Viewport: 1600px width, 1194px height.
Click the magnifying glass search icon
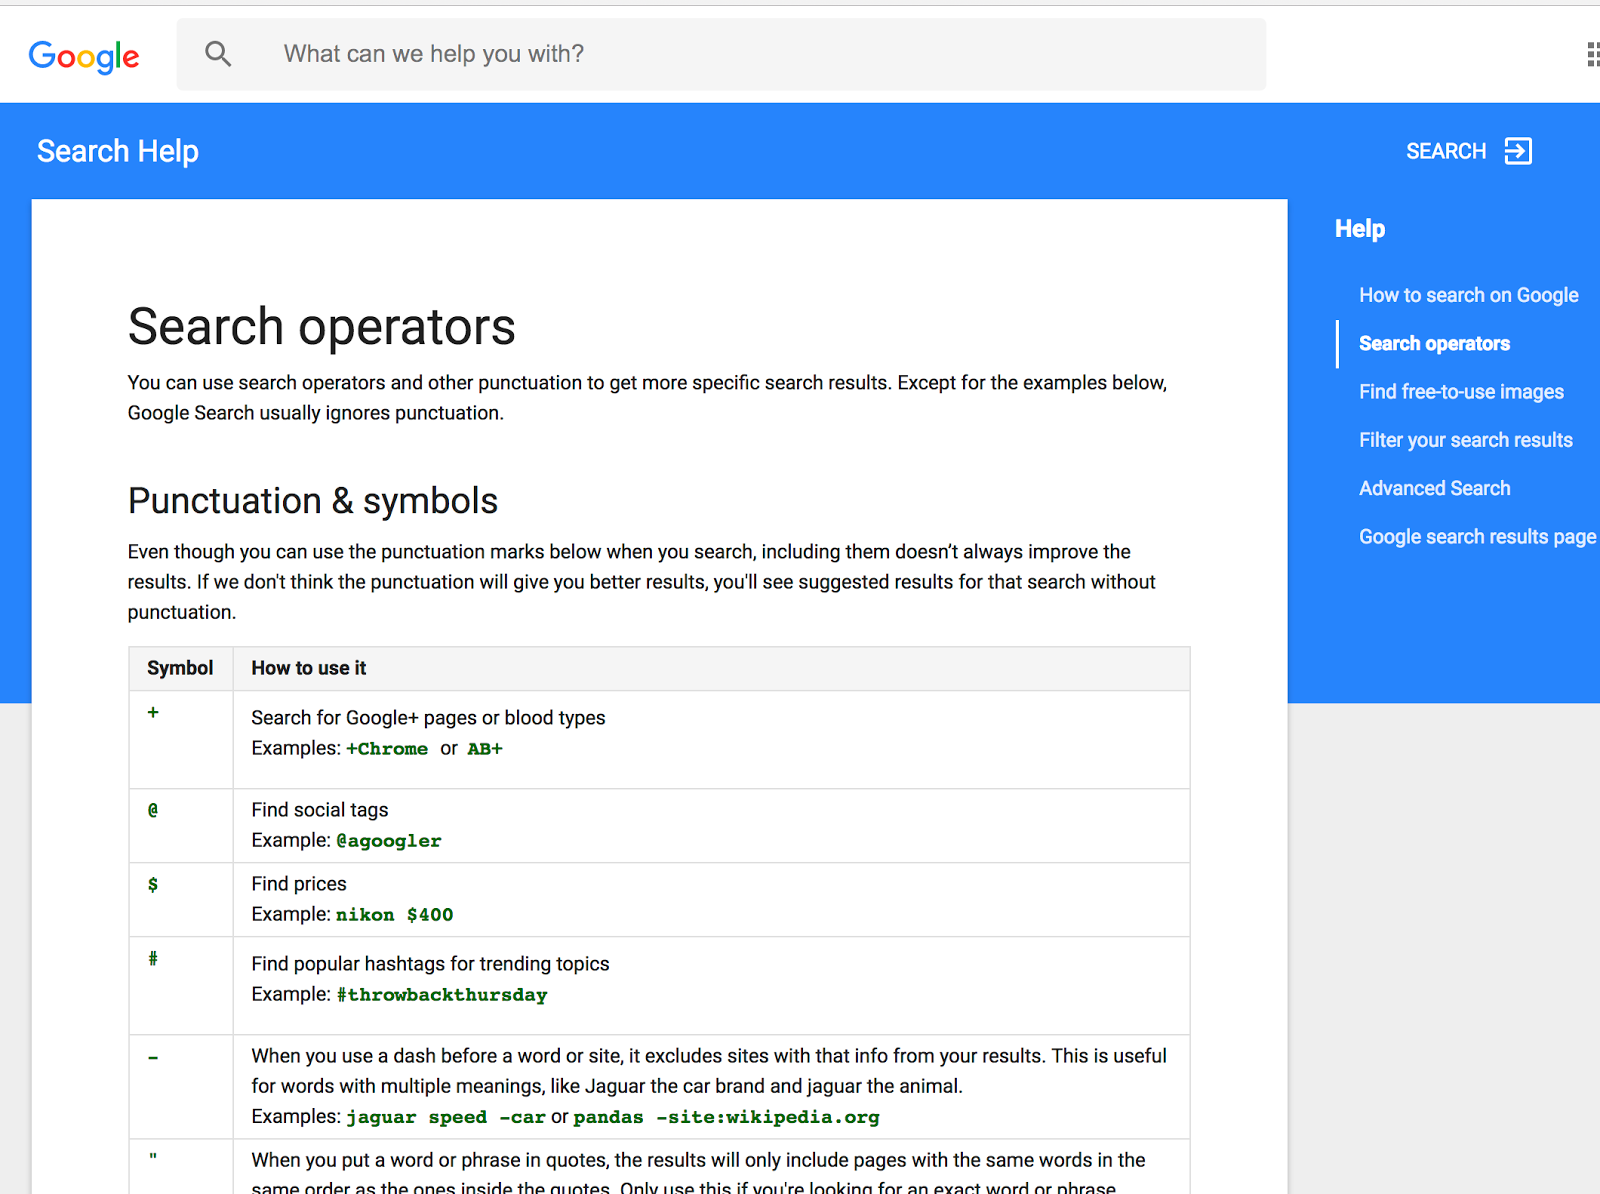pos(218,54)
